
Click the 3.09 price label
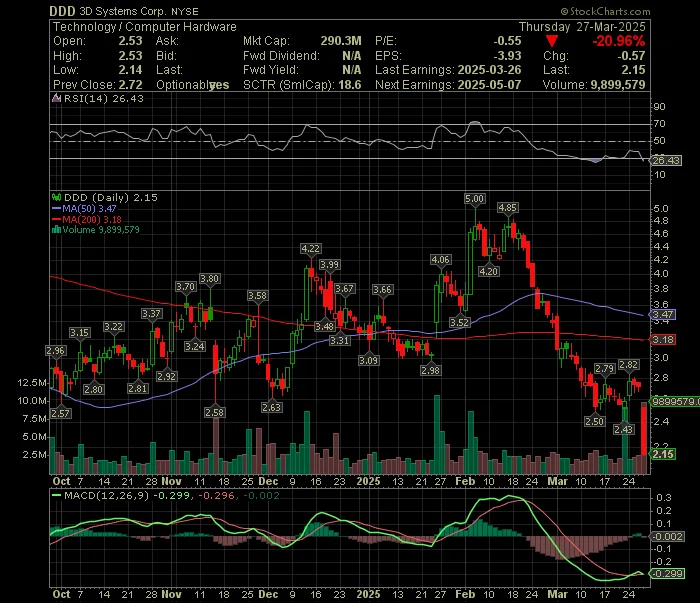pos(369,360)
